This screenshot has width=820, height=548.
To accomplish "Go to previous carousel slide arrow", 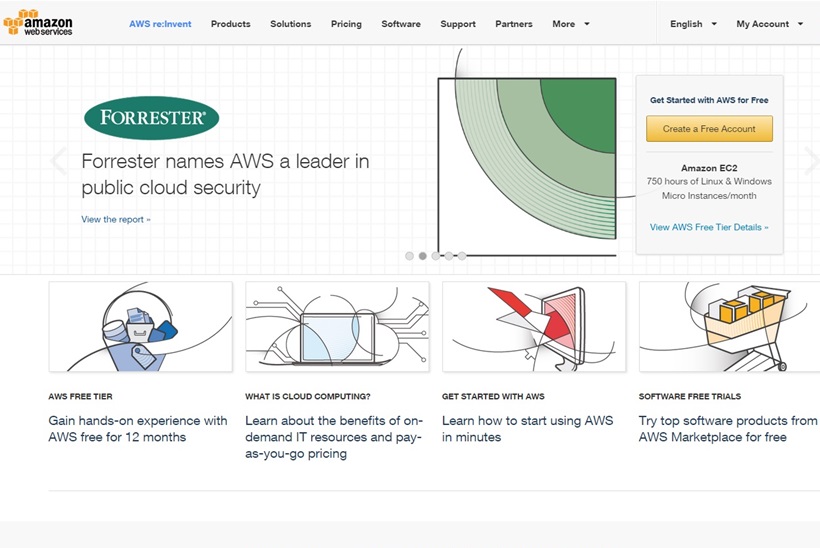I will click(59, 161).
